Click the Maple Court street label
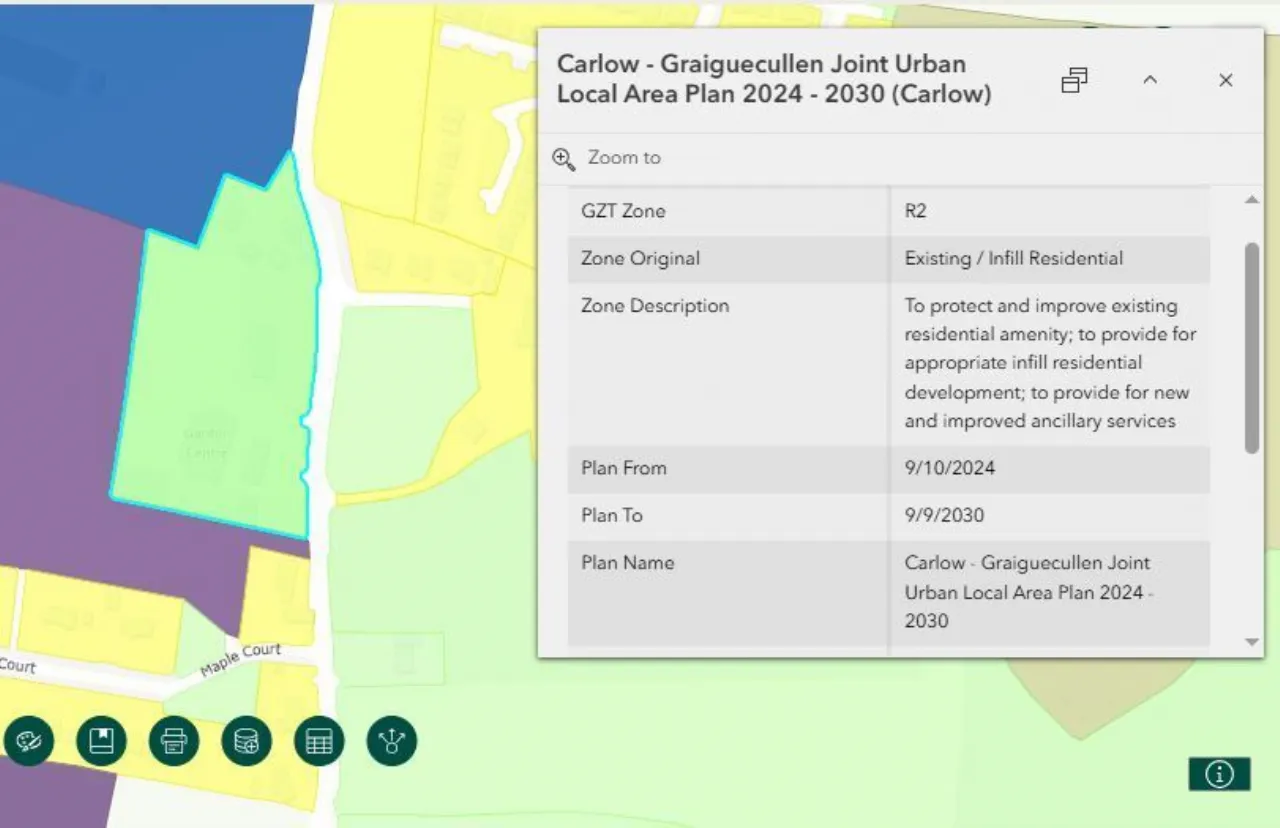 point(240,660)
